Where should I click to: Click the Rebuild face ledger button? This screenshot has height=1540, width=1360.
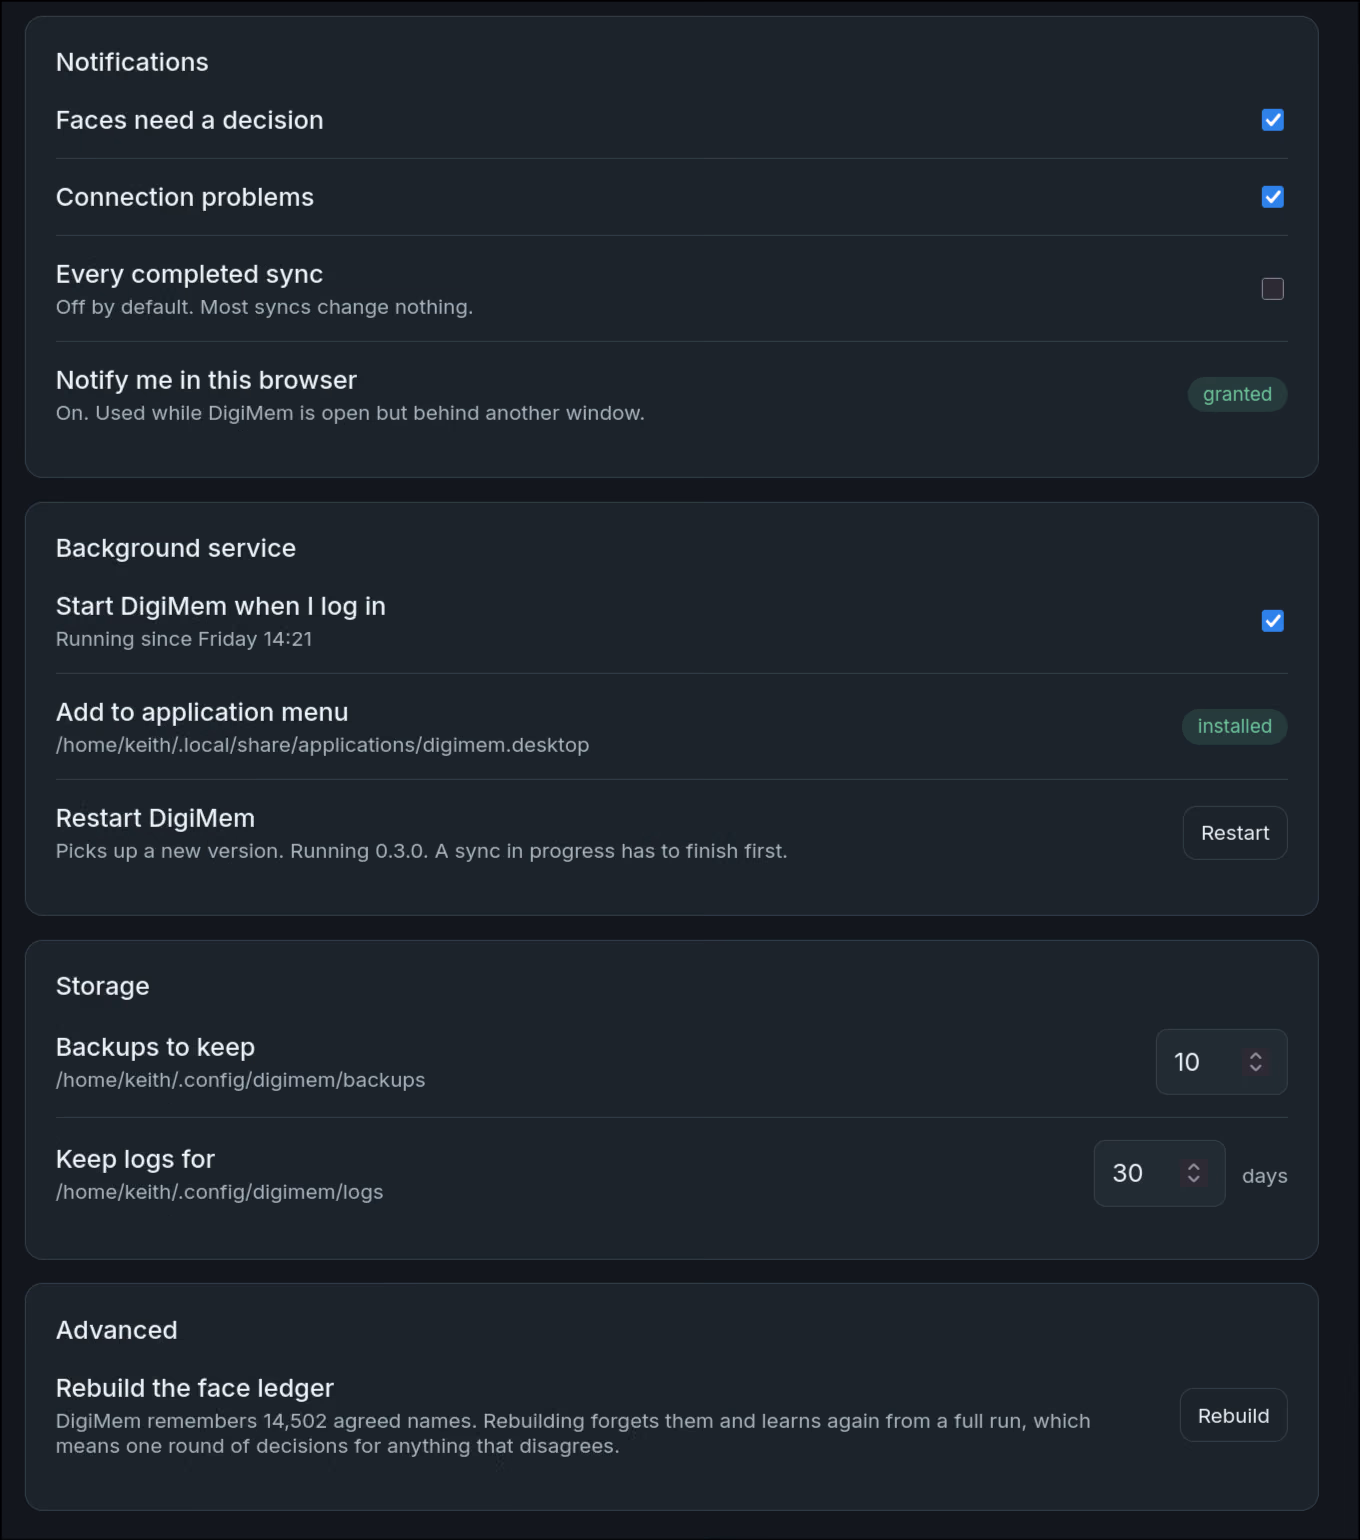click(1233, 1415)
